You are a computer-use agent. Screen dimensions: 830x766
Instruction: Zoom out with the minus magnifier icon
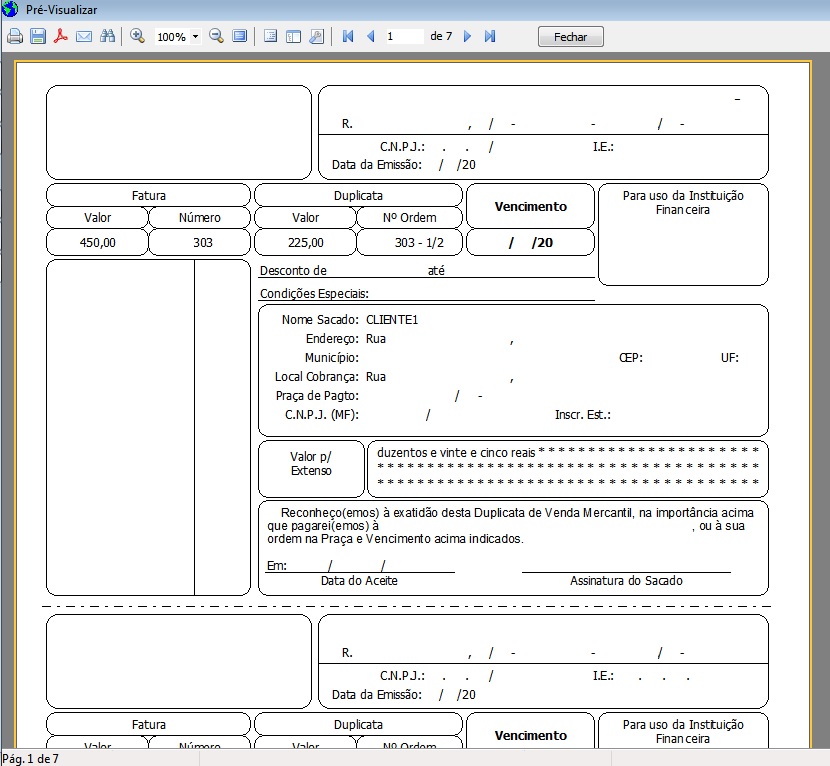(216, 36)
